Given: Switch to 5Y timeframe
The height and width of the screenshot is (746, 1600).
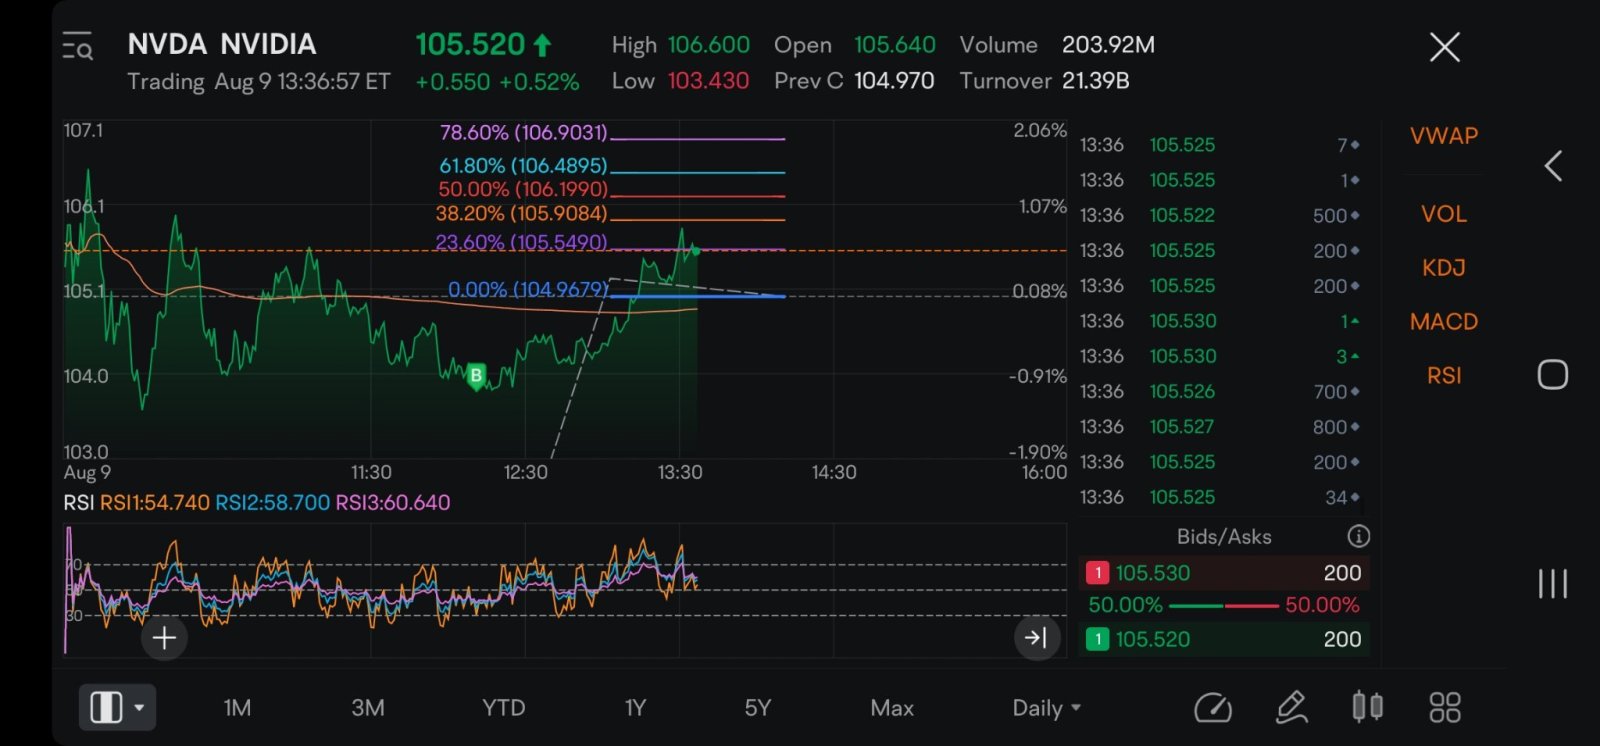Looking at the screenshot, I should click(x=758, y=708).
